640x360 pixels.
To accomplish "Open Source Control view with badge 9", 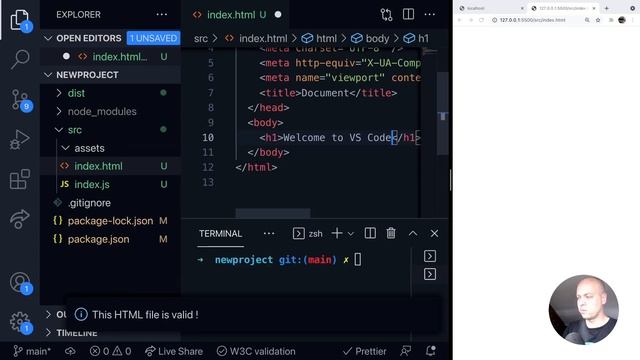I will [x=20, y=99].
